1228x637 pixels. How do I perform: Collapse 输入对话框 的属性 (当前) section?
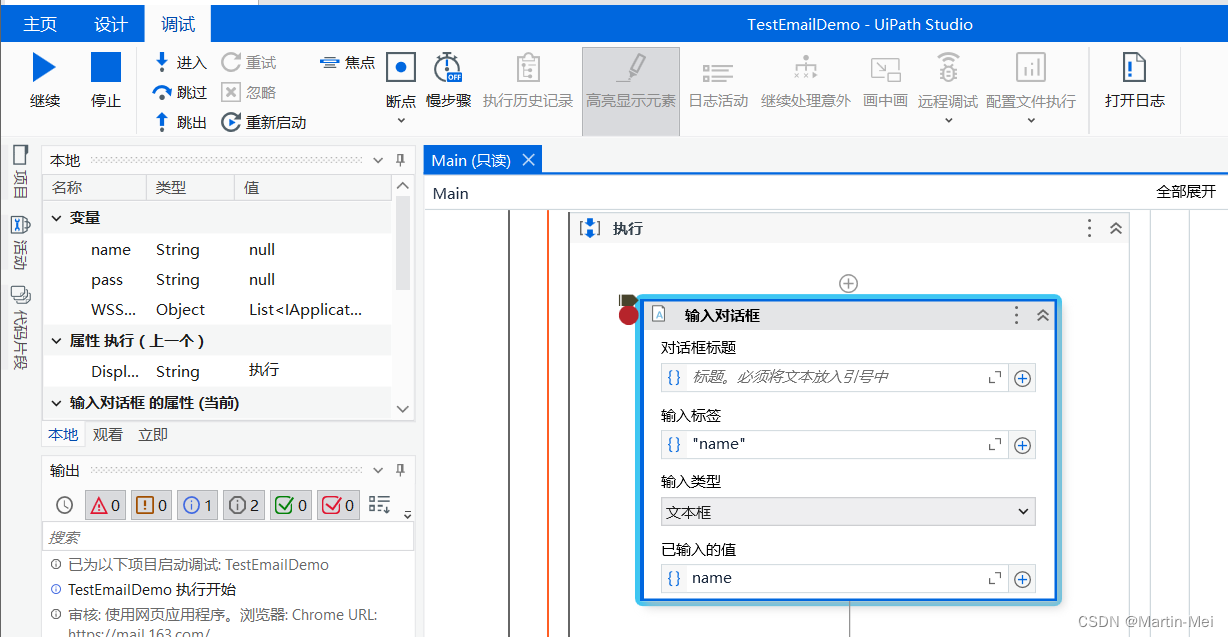[56, 403]
